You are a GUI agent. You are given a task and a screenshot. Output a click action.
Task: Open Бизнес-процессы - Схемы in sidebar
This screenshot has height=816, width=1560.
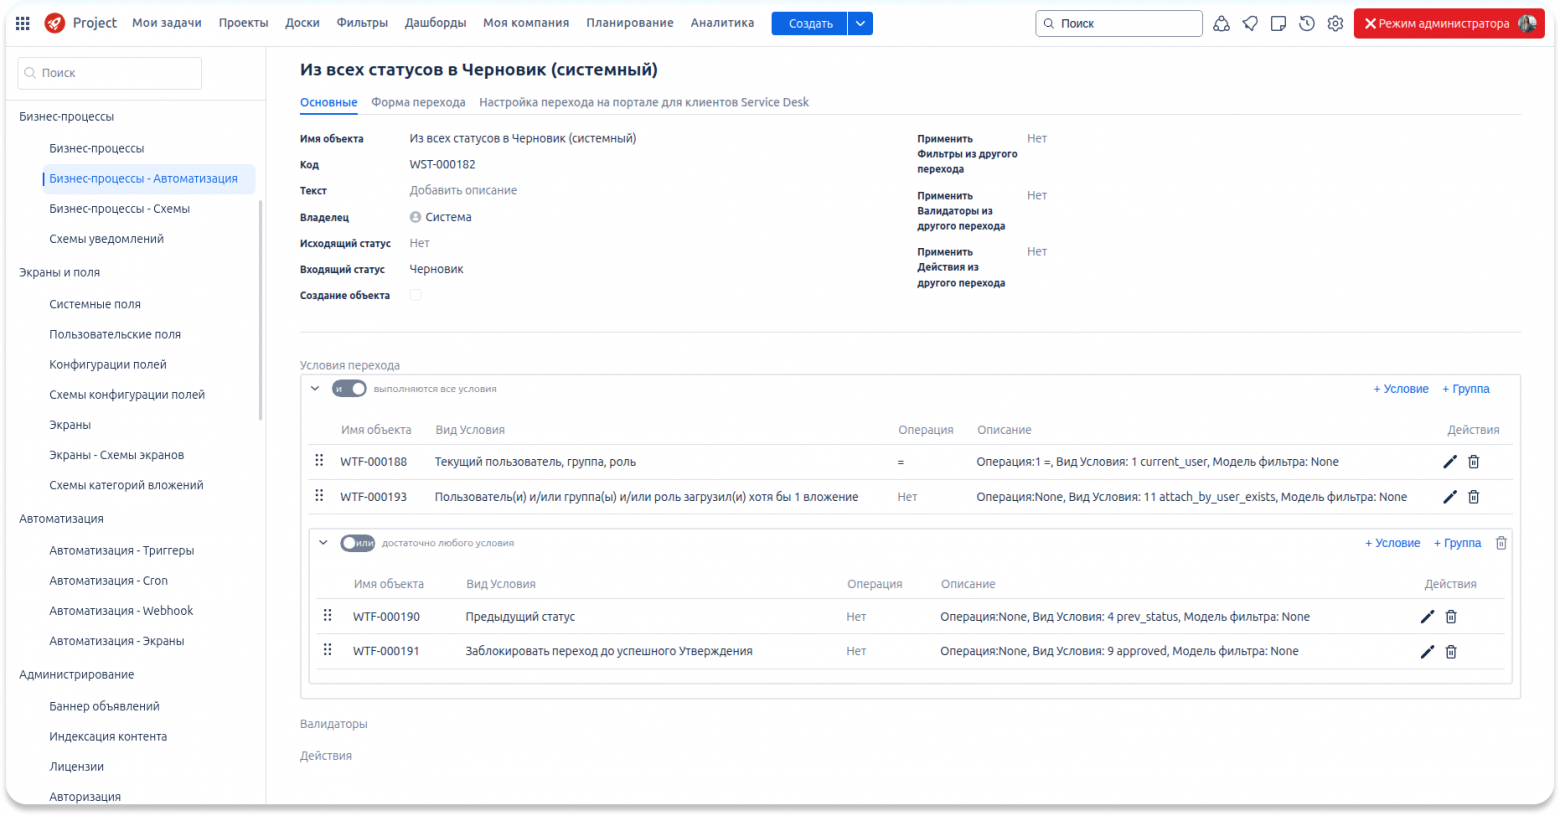click(x=120, y=209)
